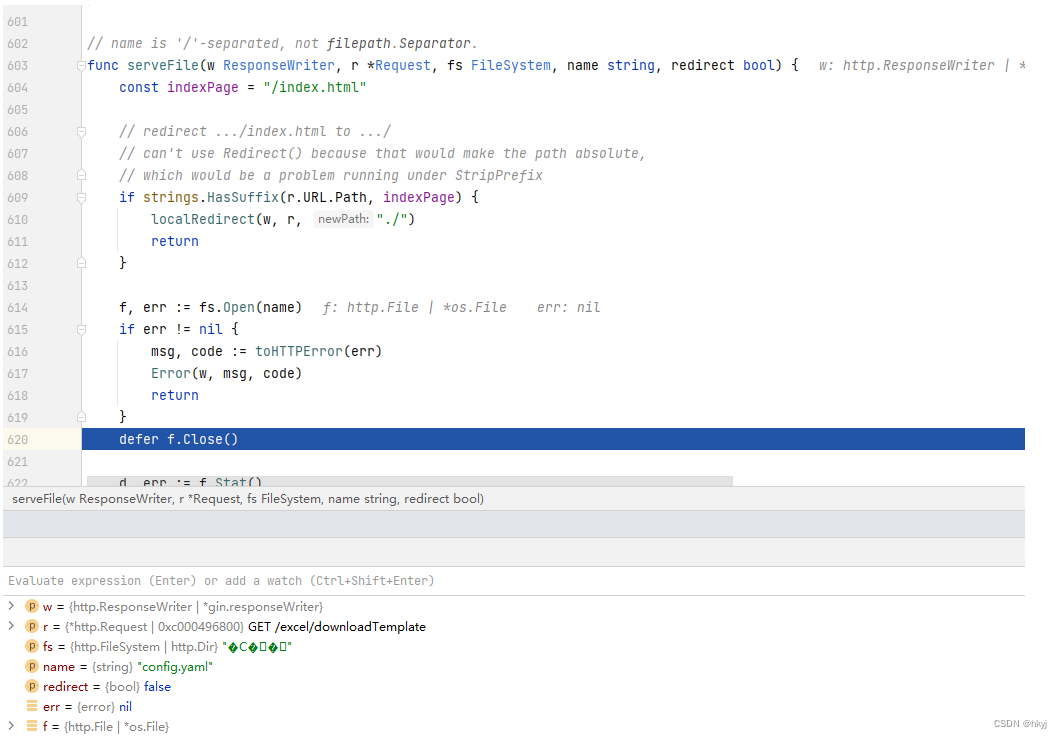
Task: Click the variable icon beside "err"
Action: pos(31,706)
